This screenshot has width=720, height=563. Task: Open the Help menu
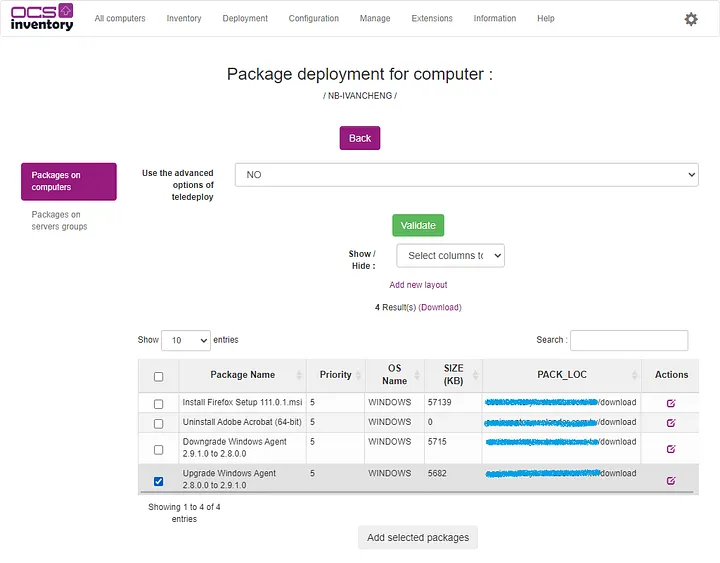point(546,18)
